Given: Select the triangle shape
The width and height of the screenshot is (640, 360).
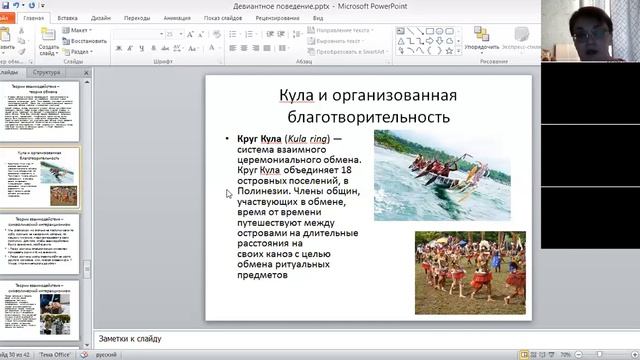Looking at the screenshot, I should tap(400, 41).
